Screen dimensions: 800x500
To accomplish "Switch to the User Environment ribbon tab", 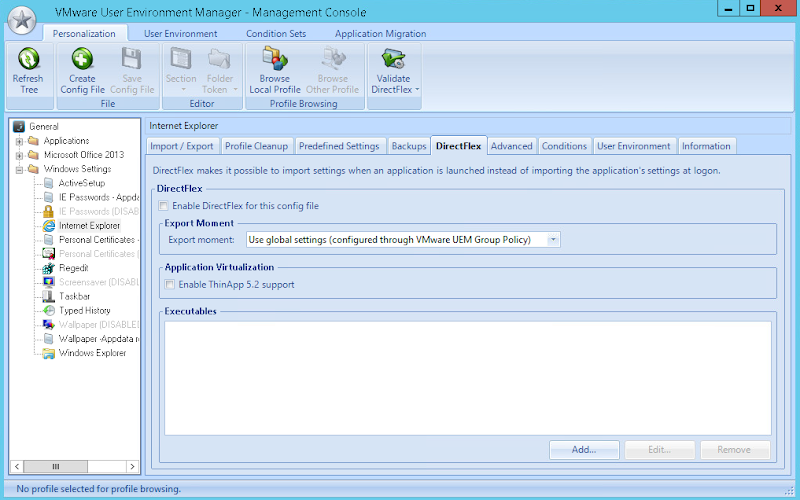I will click(x=181, y=34).
